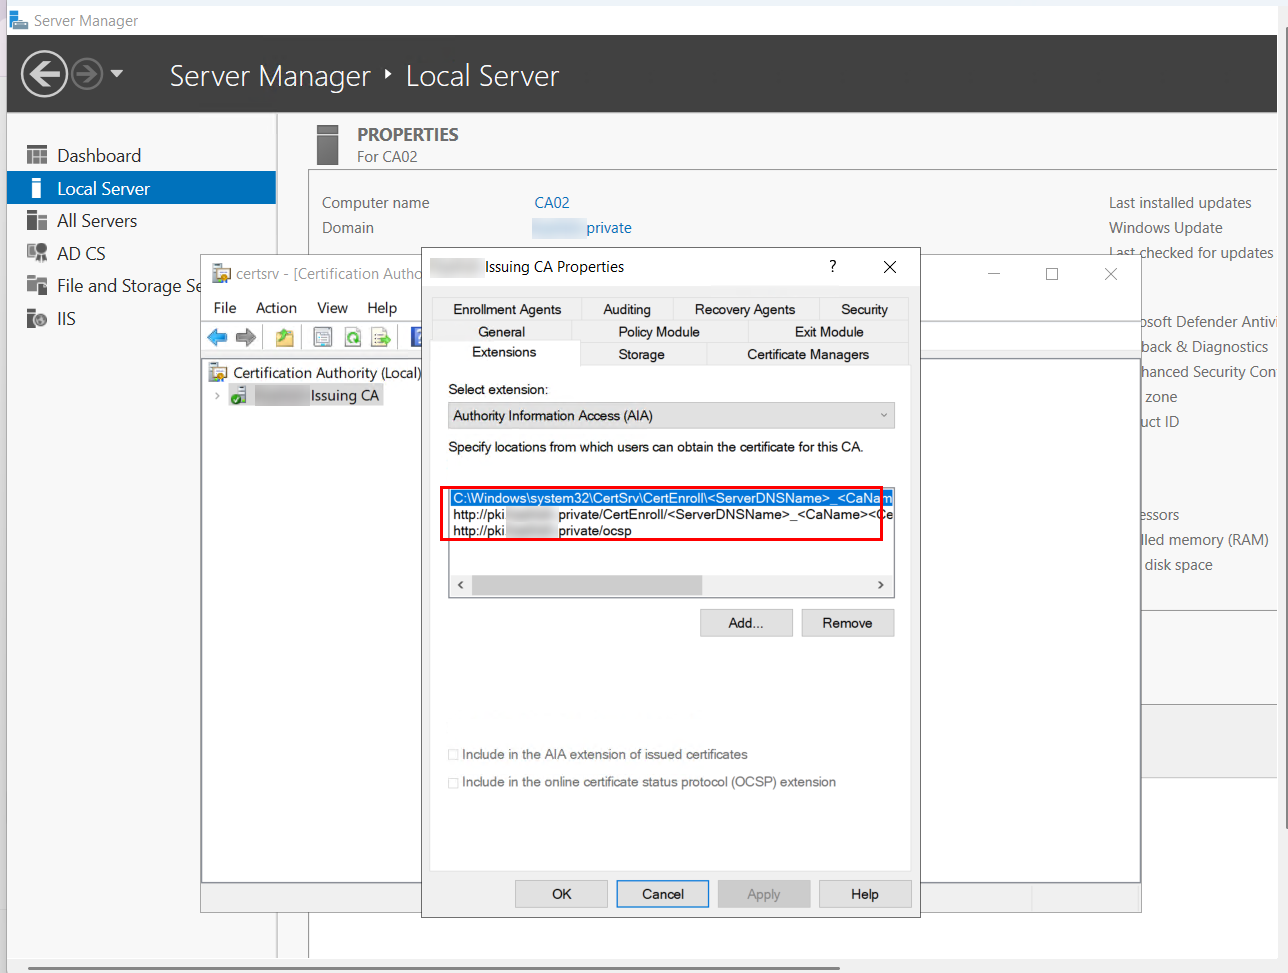Select Certification Authority (Local) tree root

[x=316, y=373]
